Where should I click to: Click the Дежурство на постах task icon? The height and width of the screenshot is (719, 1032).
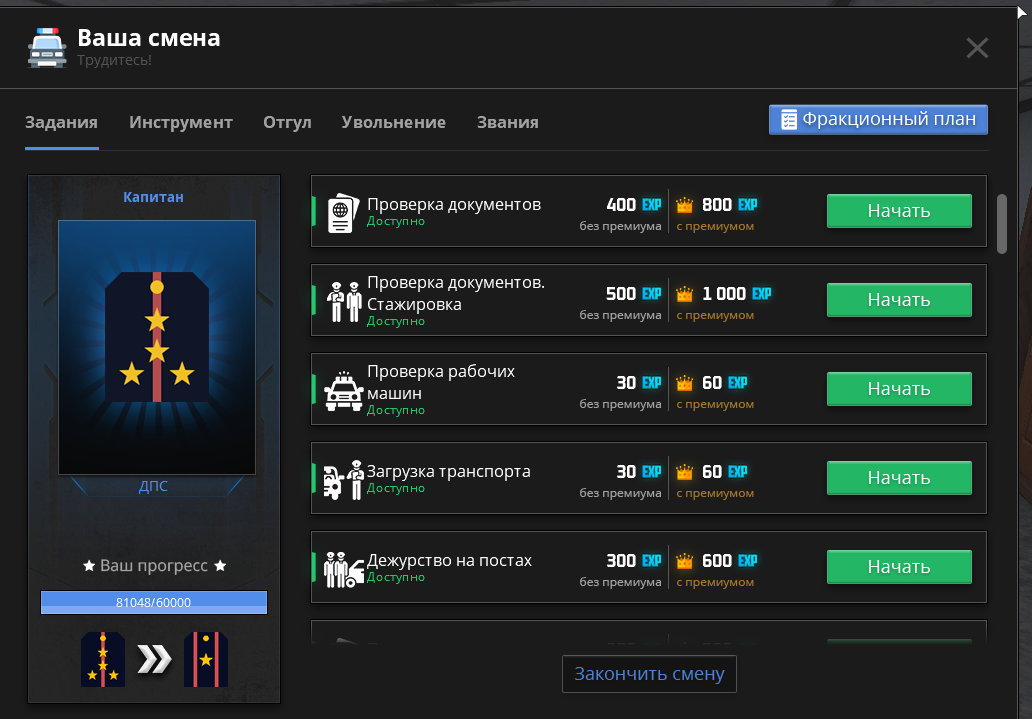(x=342, y=568)
